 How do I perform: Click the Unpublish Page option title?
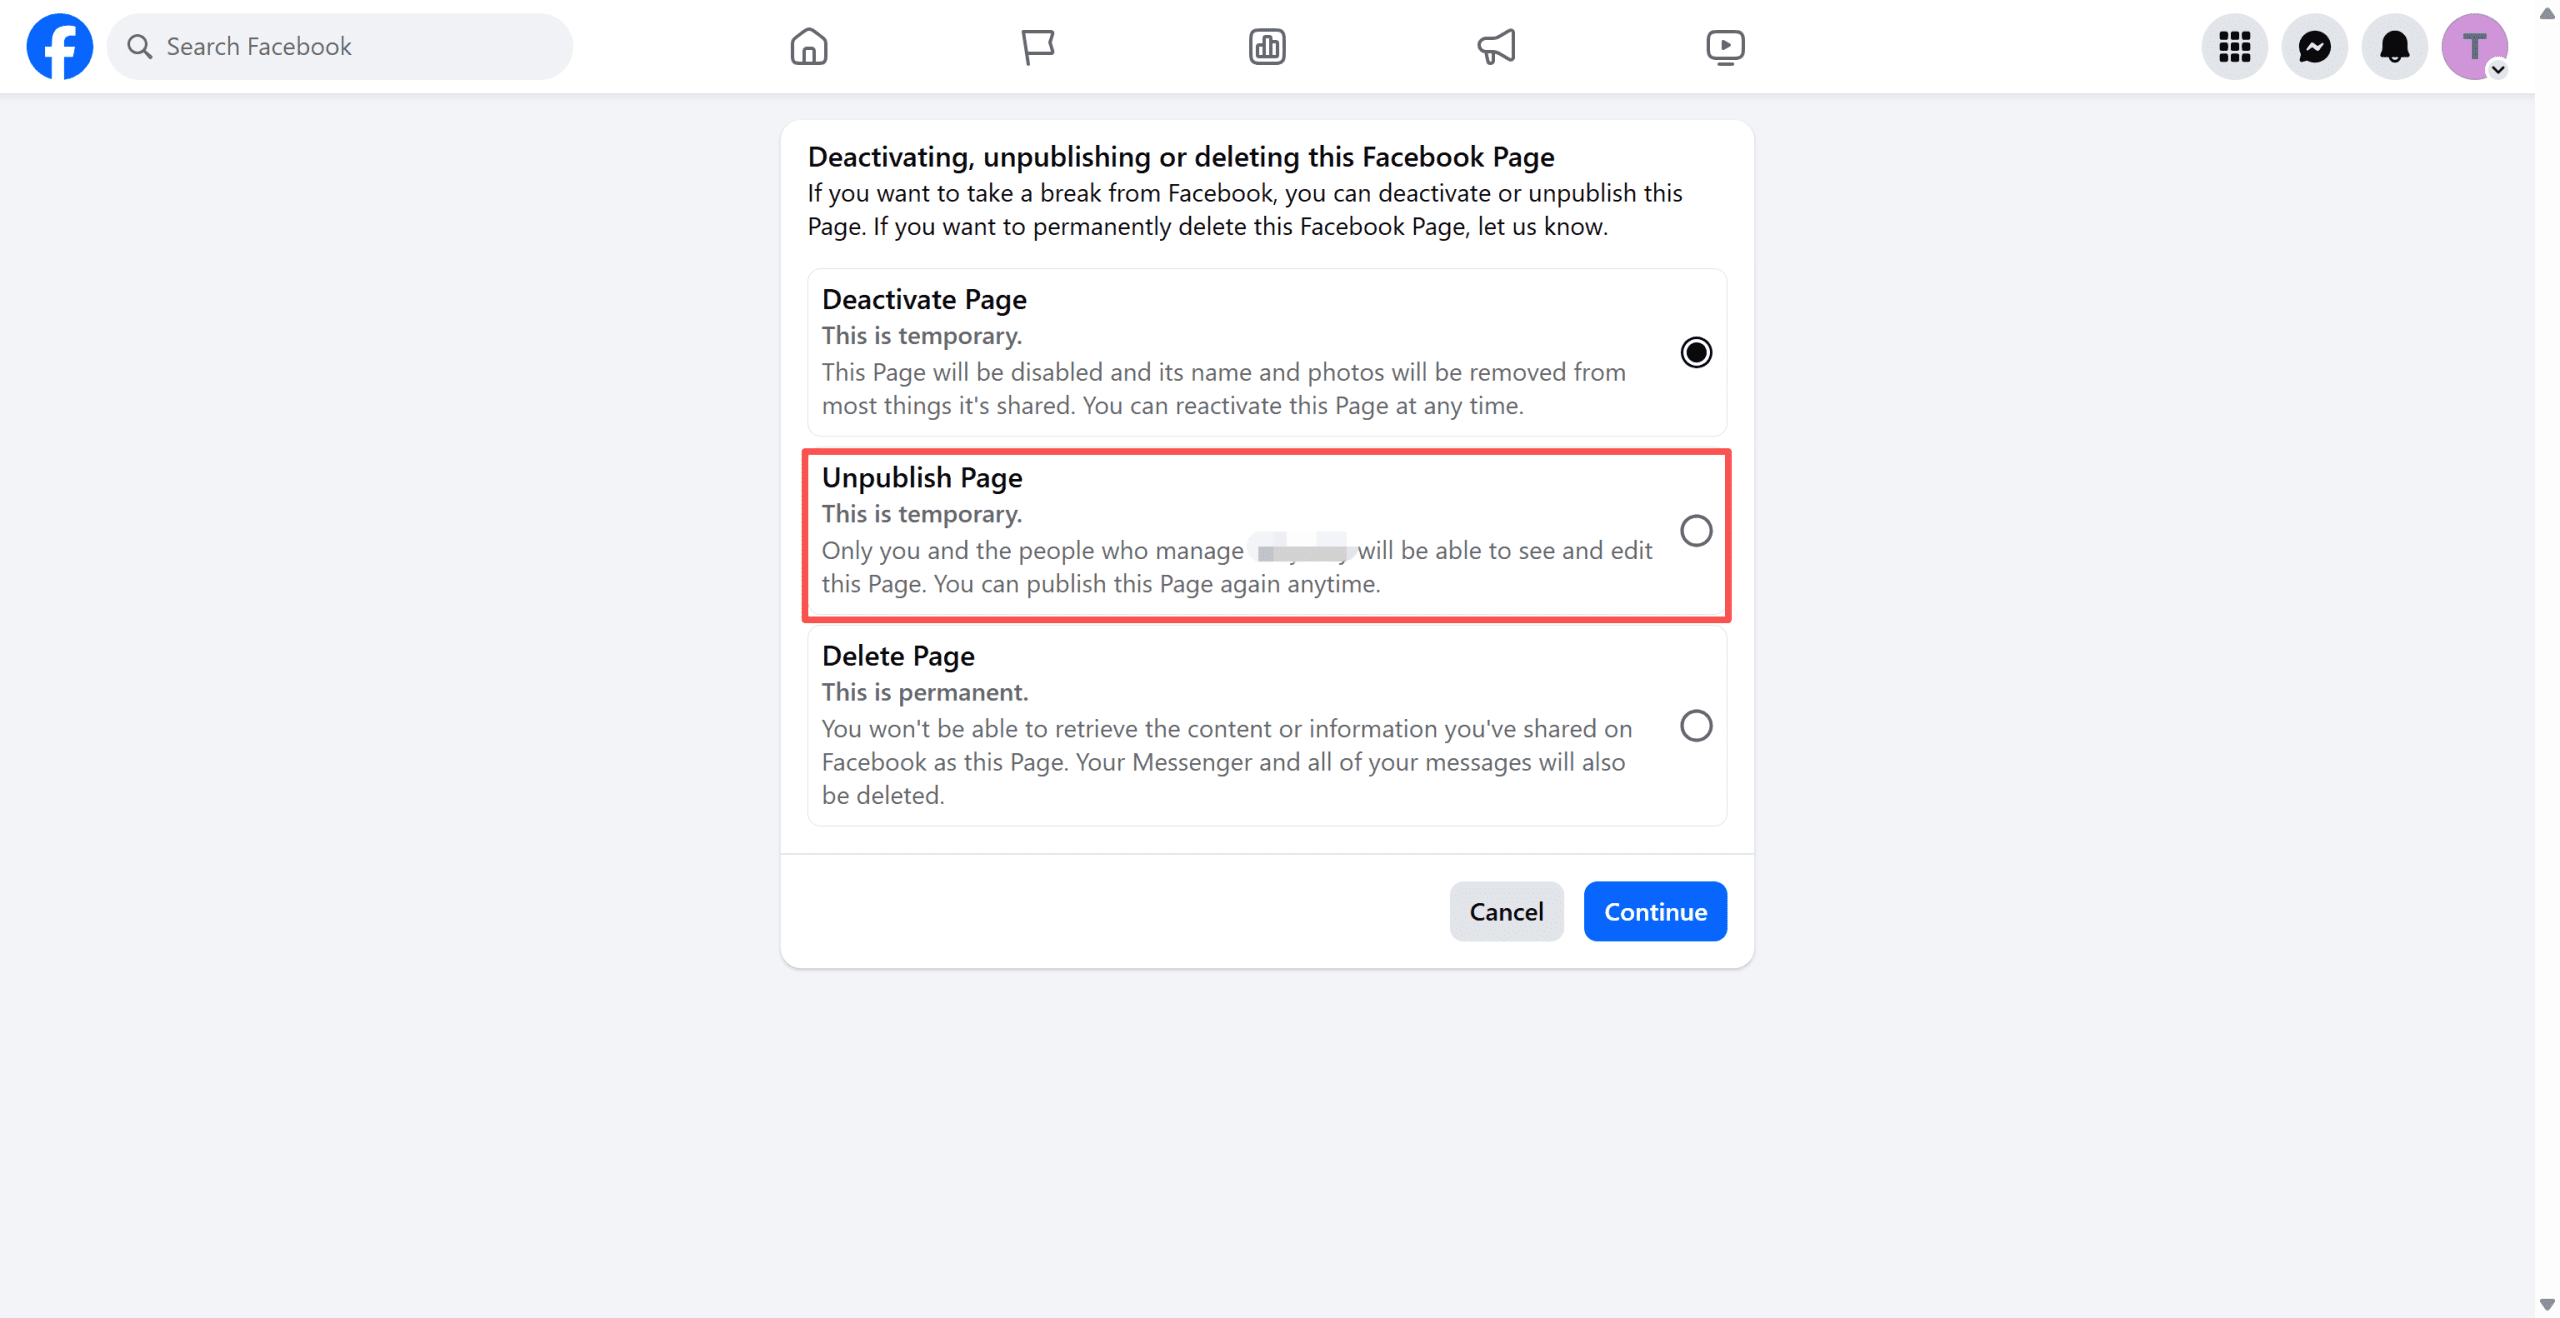[x=922, y=478]
